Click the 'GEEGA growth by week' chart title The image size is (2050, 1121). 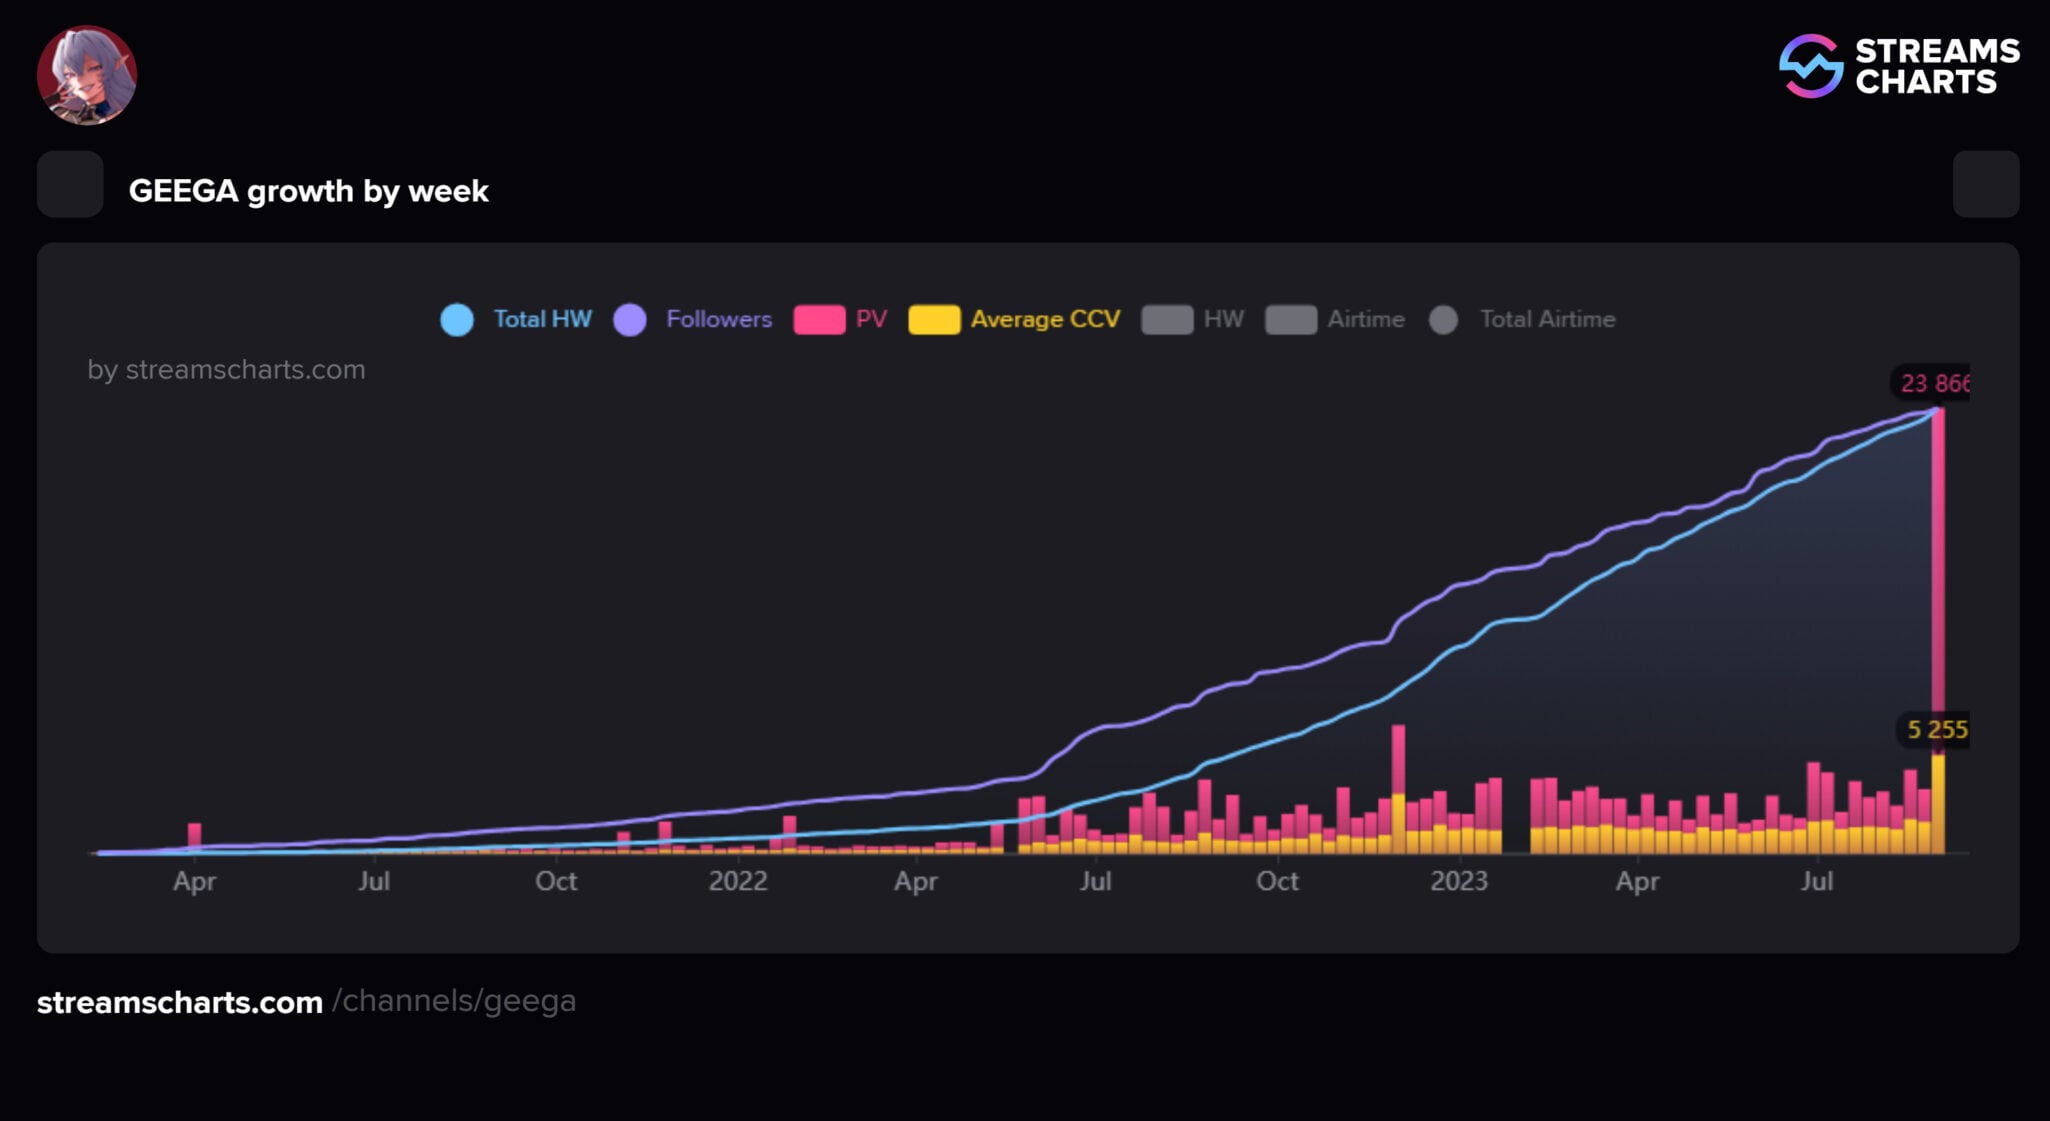(x=308, y=190)
